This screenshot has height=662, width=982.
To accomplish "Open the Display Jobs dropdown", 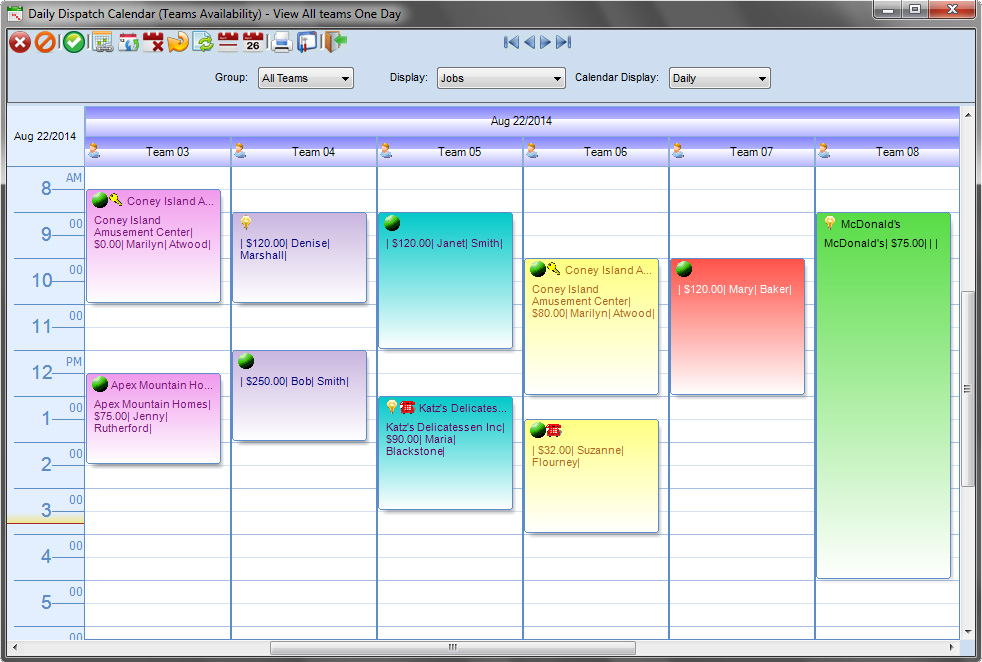I will (501, 78).
